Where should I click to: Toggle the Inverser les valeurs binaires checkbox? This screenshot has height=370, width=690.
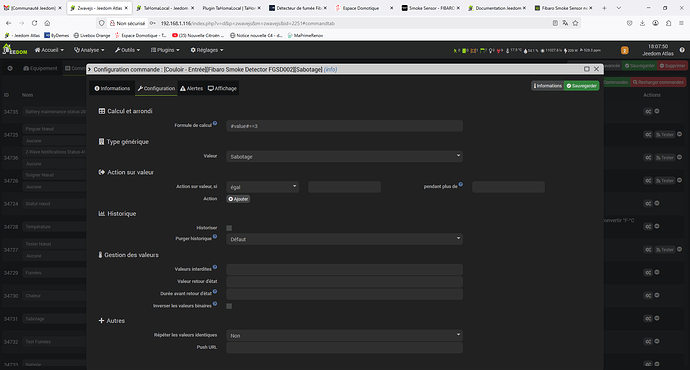click(x=229, y=306)
